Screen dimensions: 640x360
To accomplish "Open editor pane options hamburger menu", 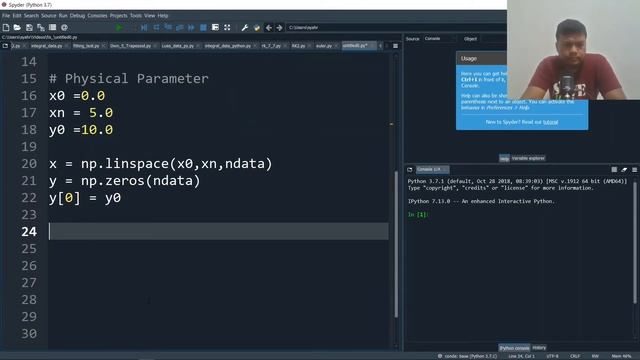I will click(395, 46).
